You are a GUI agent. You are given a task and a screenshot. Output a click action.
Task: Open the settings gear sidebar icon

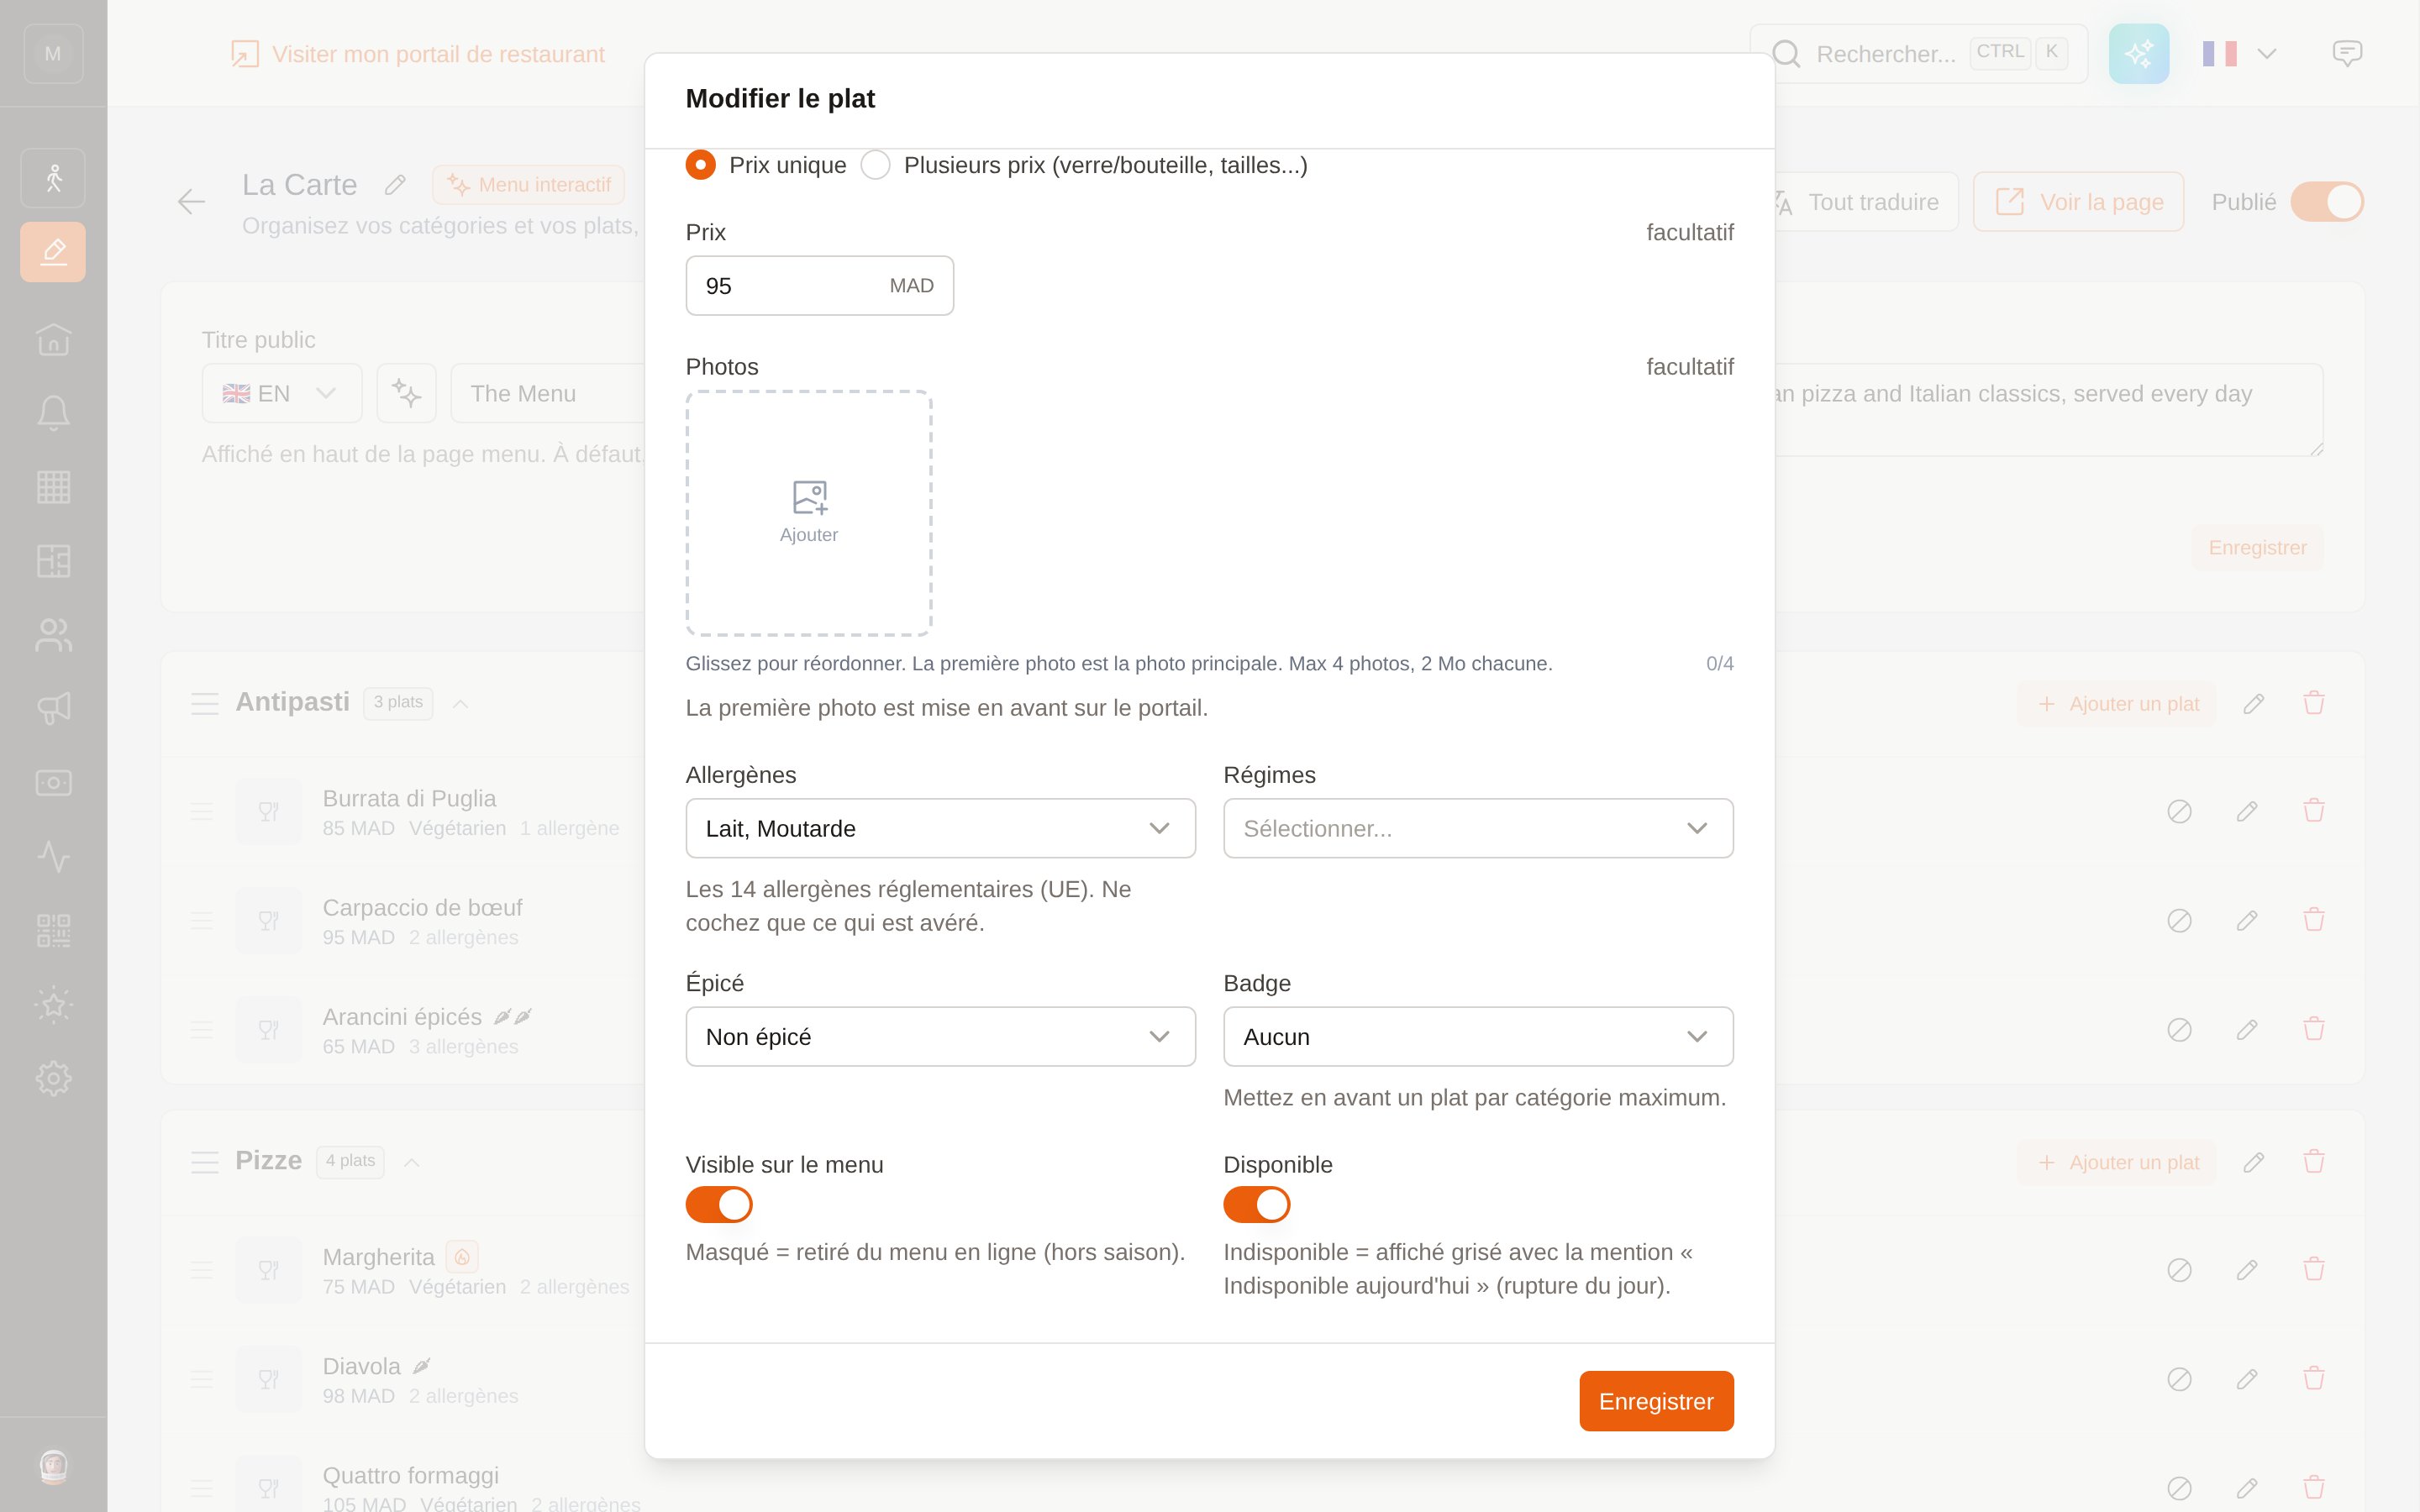[53, 1078]
